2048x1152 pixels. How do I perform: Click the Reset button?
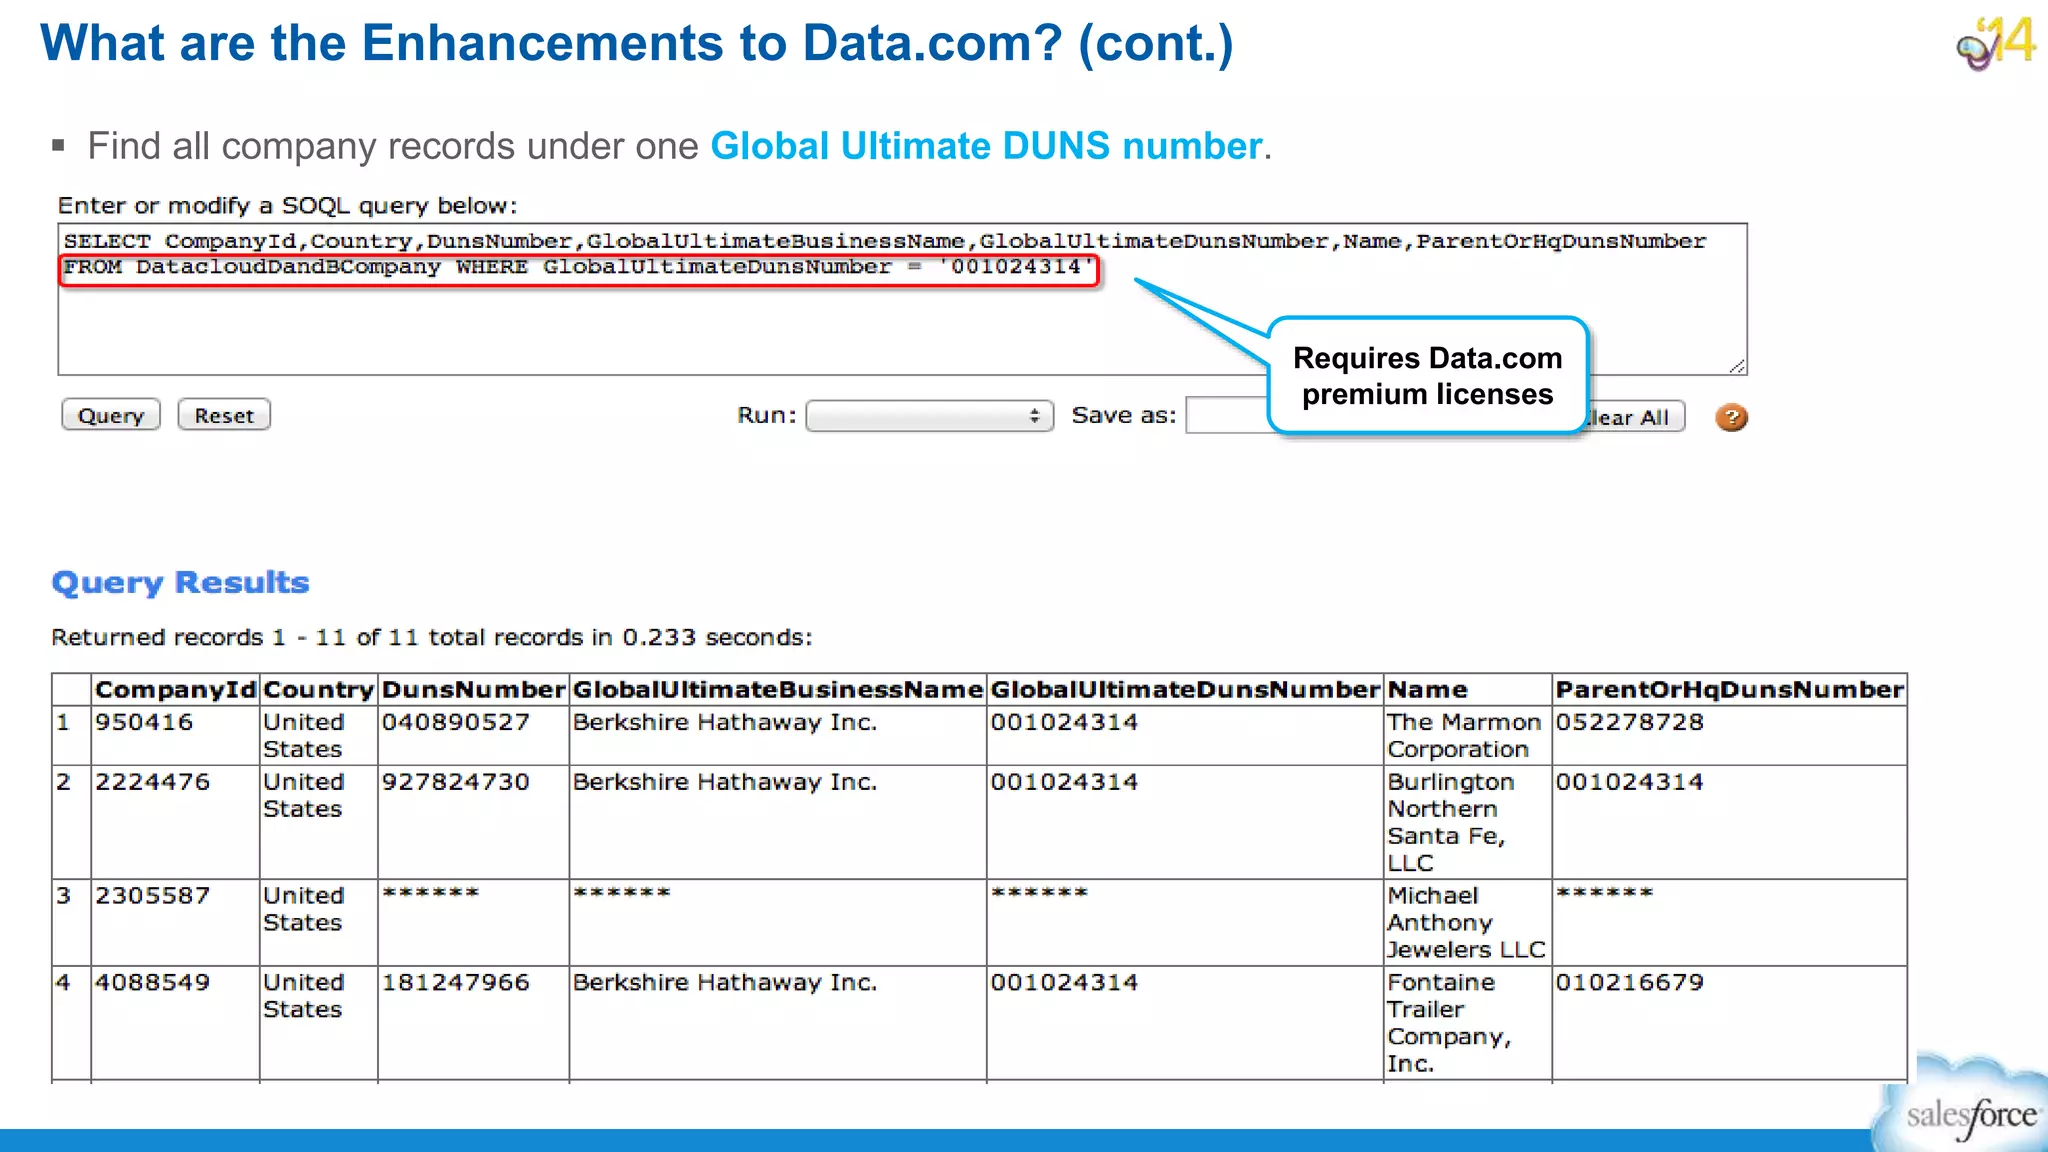224,416
